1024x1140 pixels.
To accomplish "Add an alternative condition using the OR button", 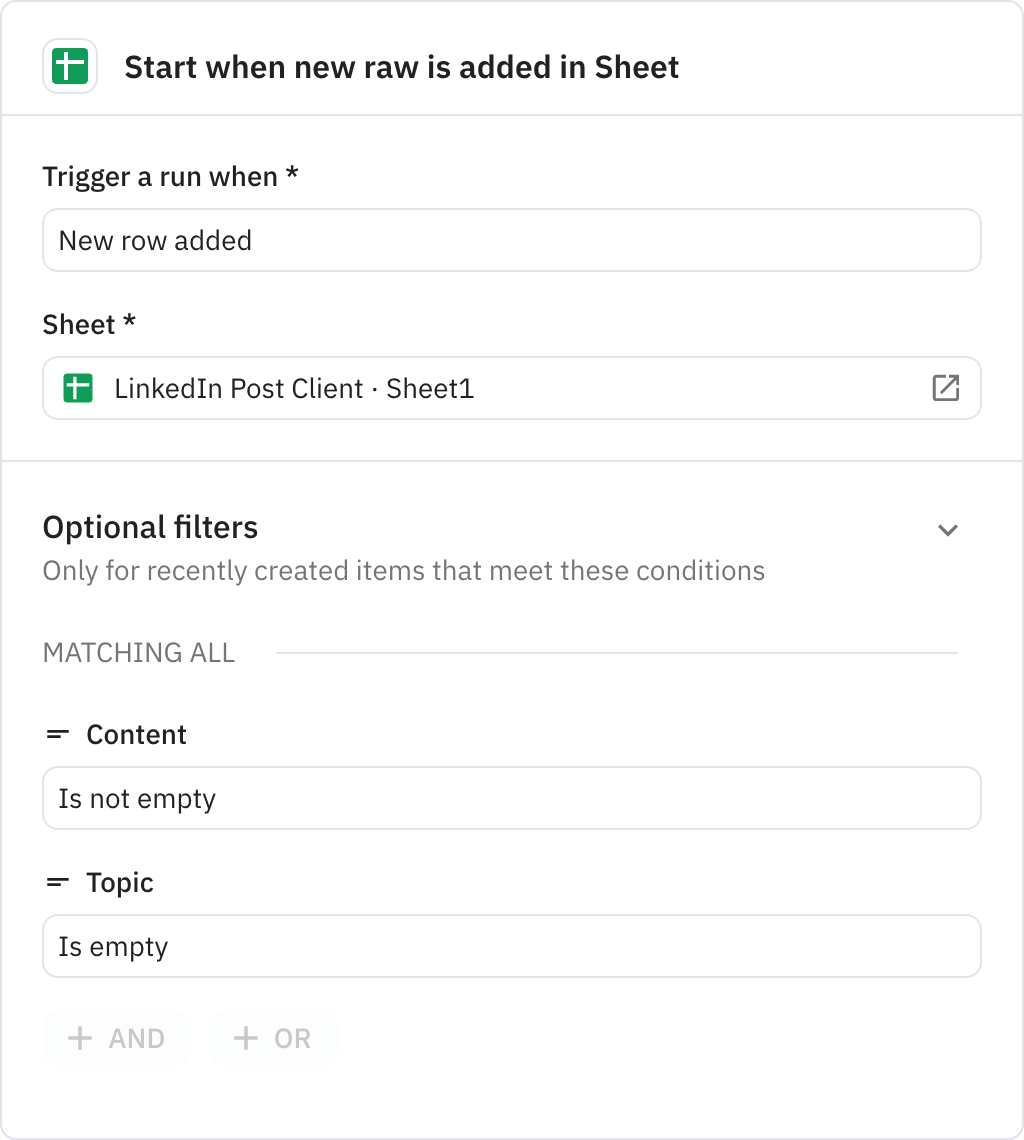I will point(272,1038).
